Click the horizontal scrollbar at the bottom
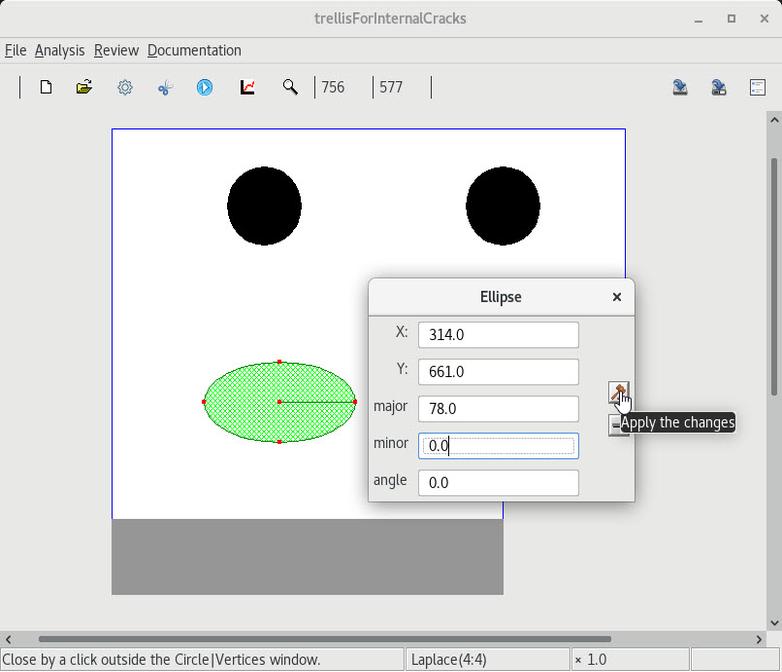This screenshot has width=782, height=672. tap(324, 639)
